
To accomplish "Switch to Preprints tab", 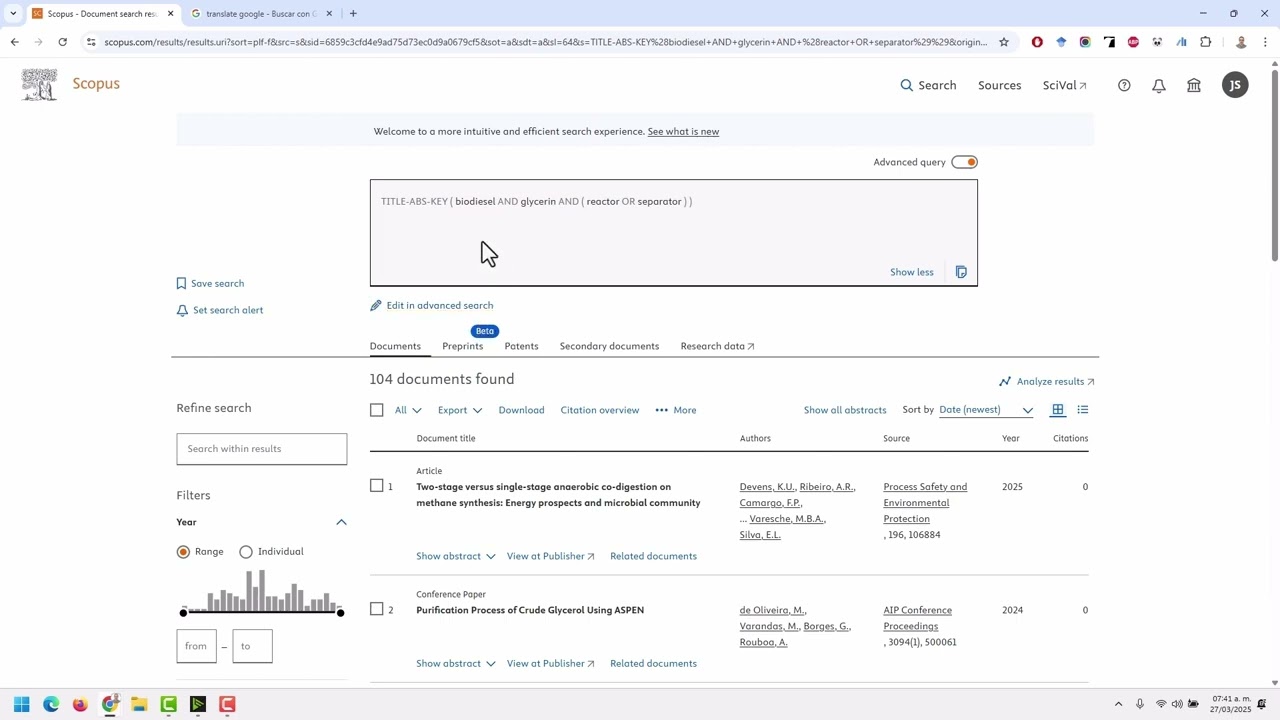I will point(462,346).
